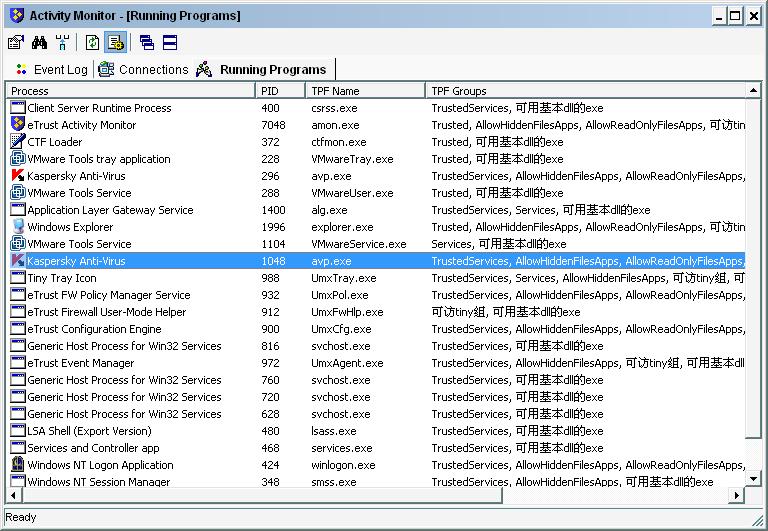
Task: Toggle the highlighted settings gear toolbar button
Action: click(x=116, y=43)
